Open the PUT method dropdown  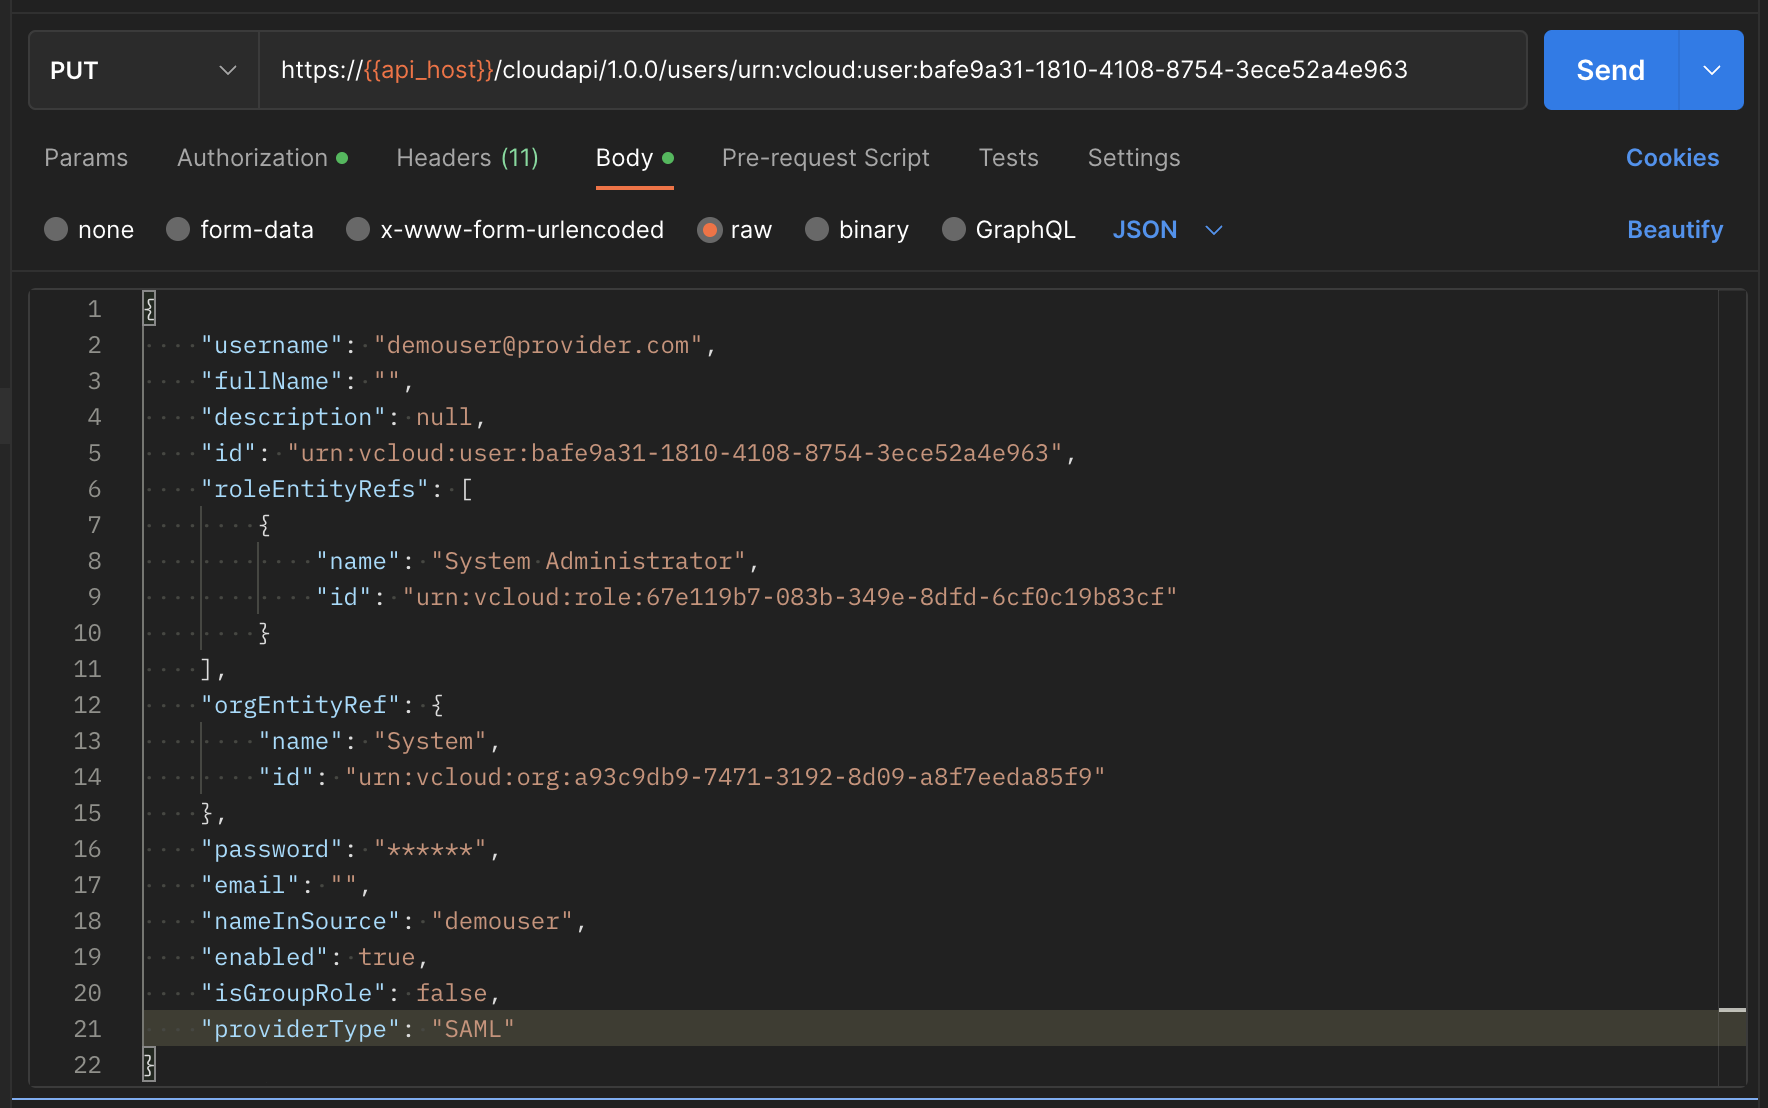tap(143, 70)
